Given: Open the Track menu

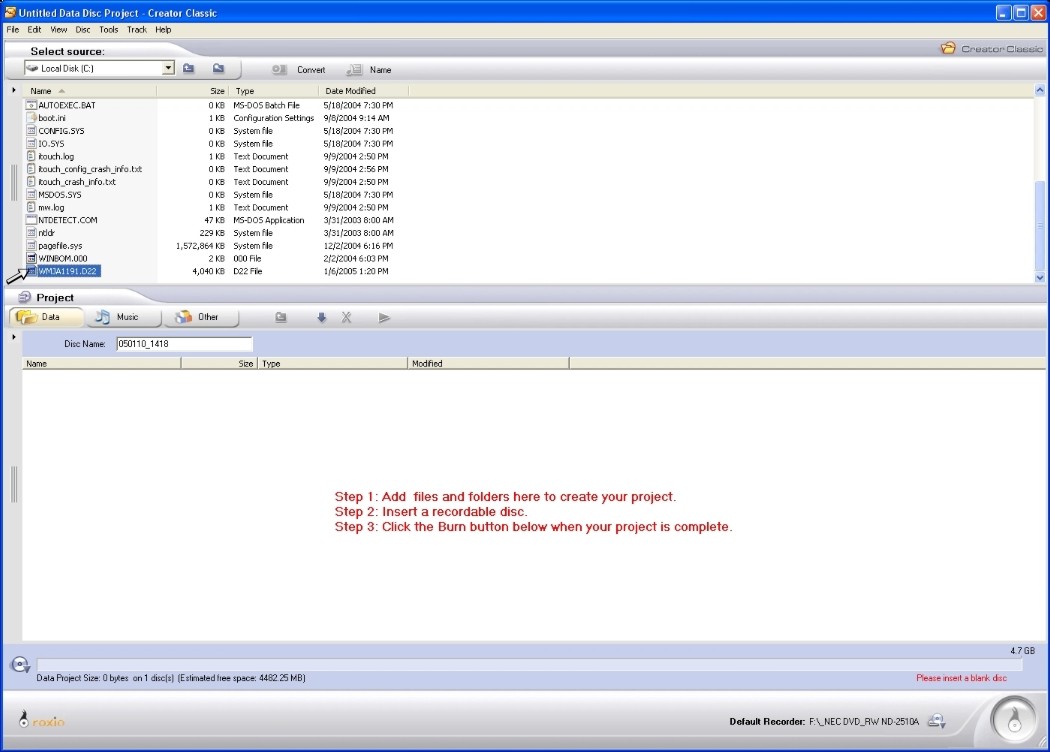Looking at the screenshot, I should click(137, 29).
